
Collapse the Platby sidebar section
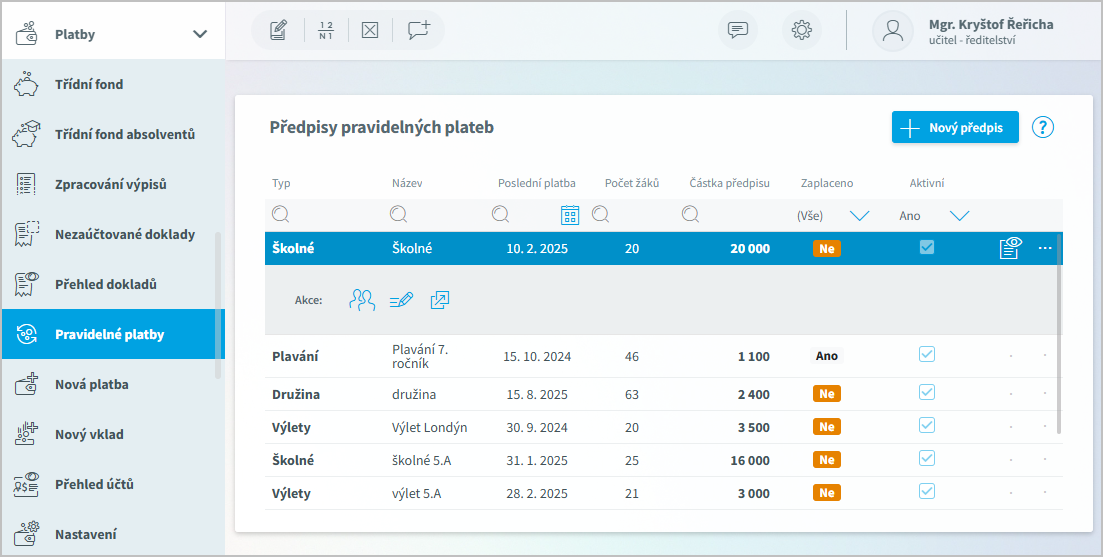pos(200,34)
